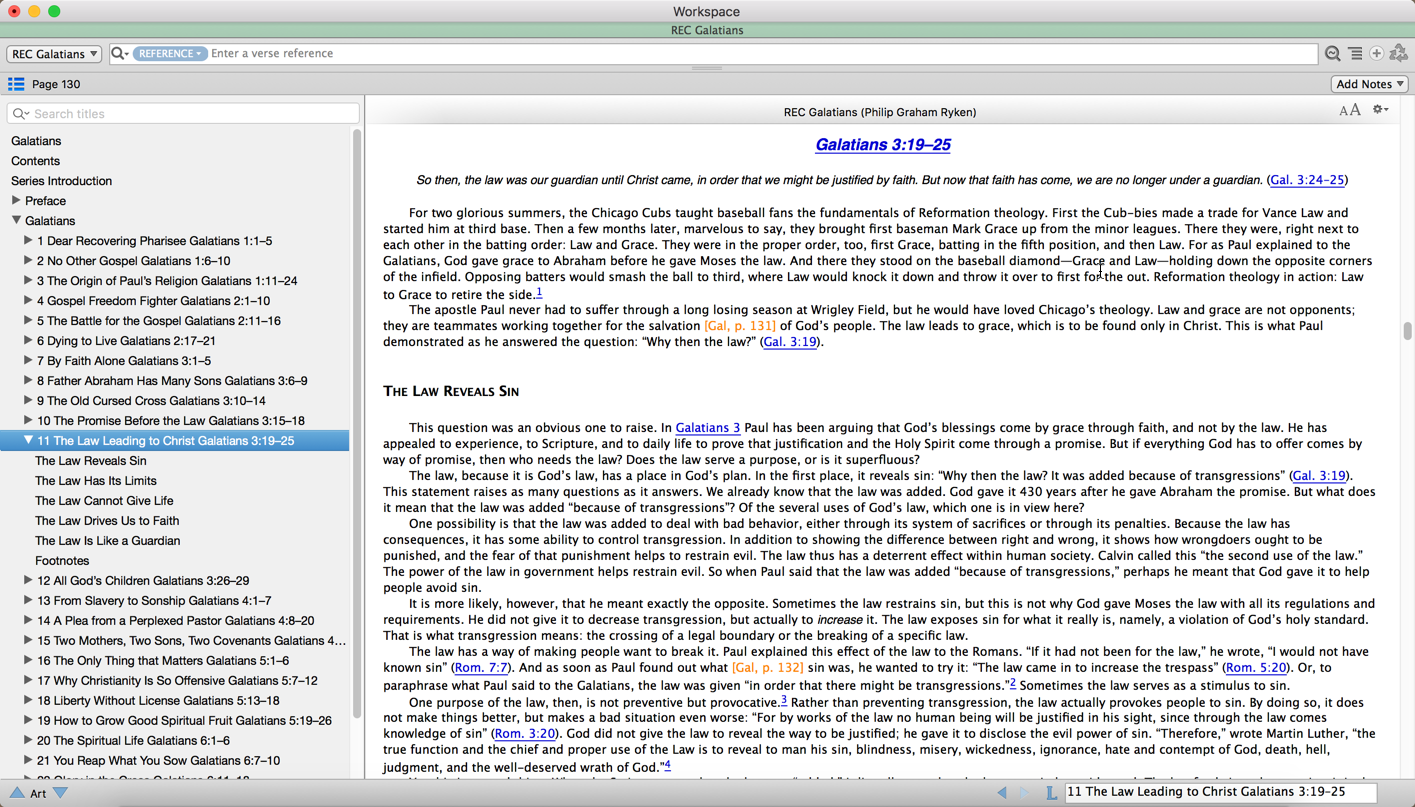Image resolution: width=1415 pixels, height=807 pixels.
Task: Open the Add Notes dropdown
Action: point(1370,84)
